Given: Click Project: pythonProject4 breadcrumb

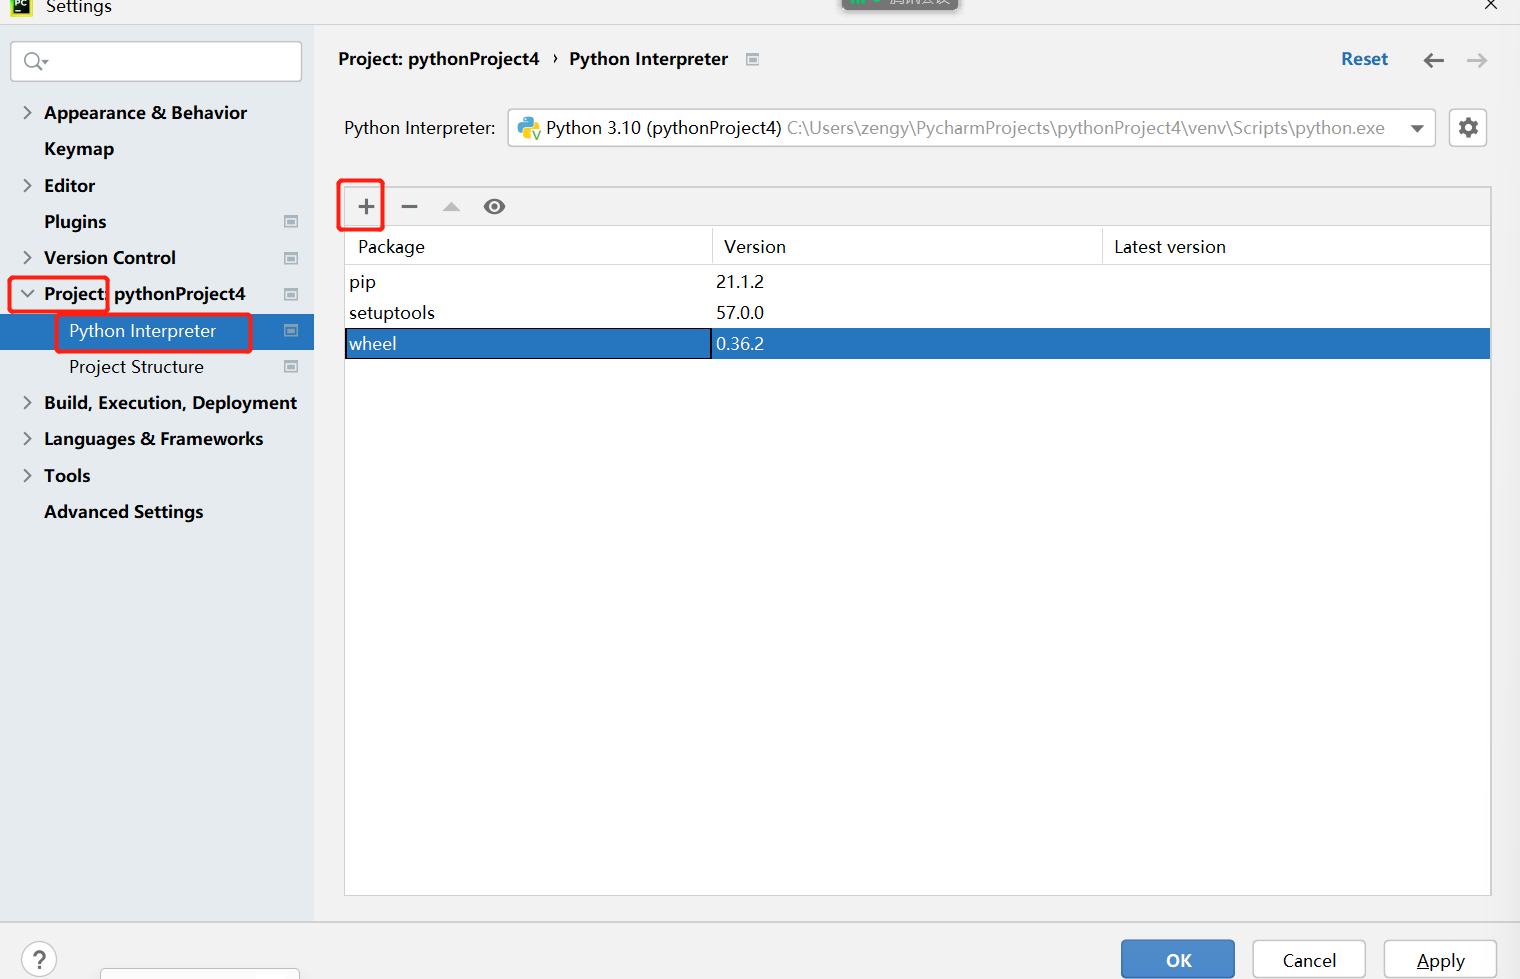Looking at the screenshot, I should (x=438, y=59).
